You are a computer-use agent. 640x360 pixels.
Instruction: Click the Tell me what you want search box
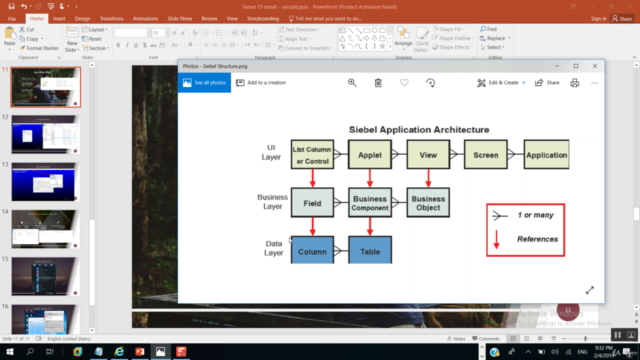click(x=325, y=18)
